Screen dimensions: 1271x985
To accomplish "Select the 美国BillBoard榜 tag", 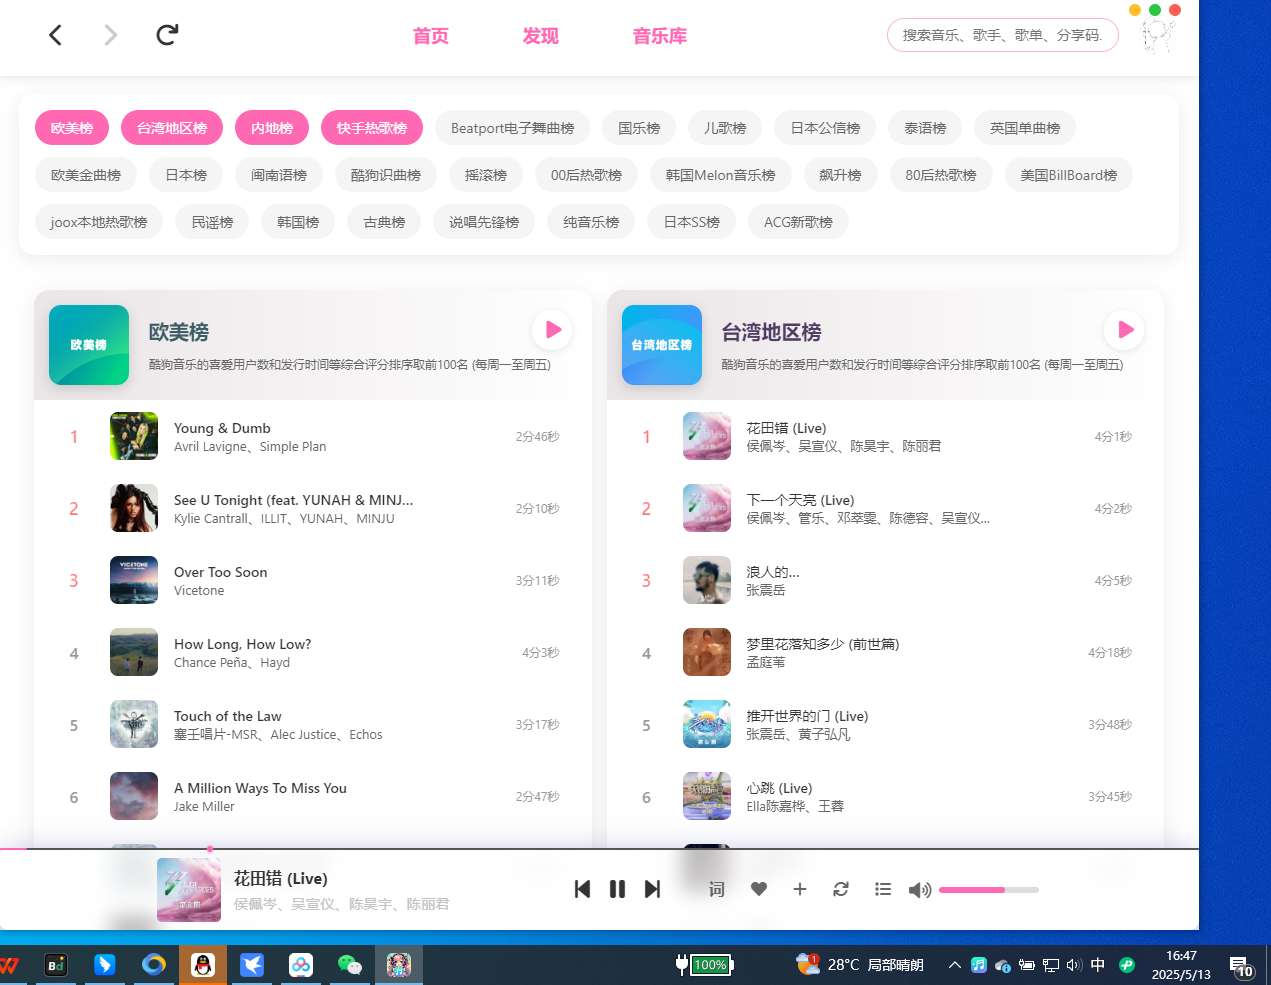I will coord(1069,175).
